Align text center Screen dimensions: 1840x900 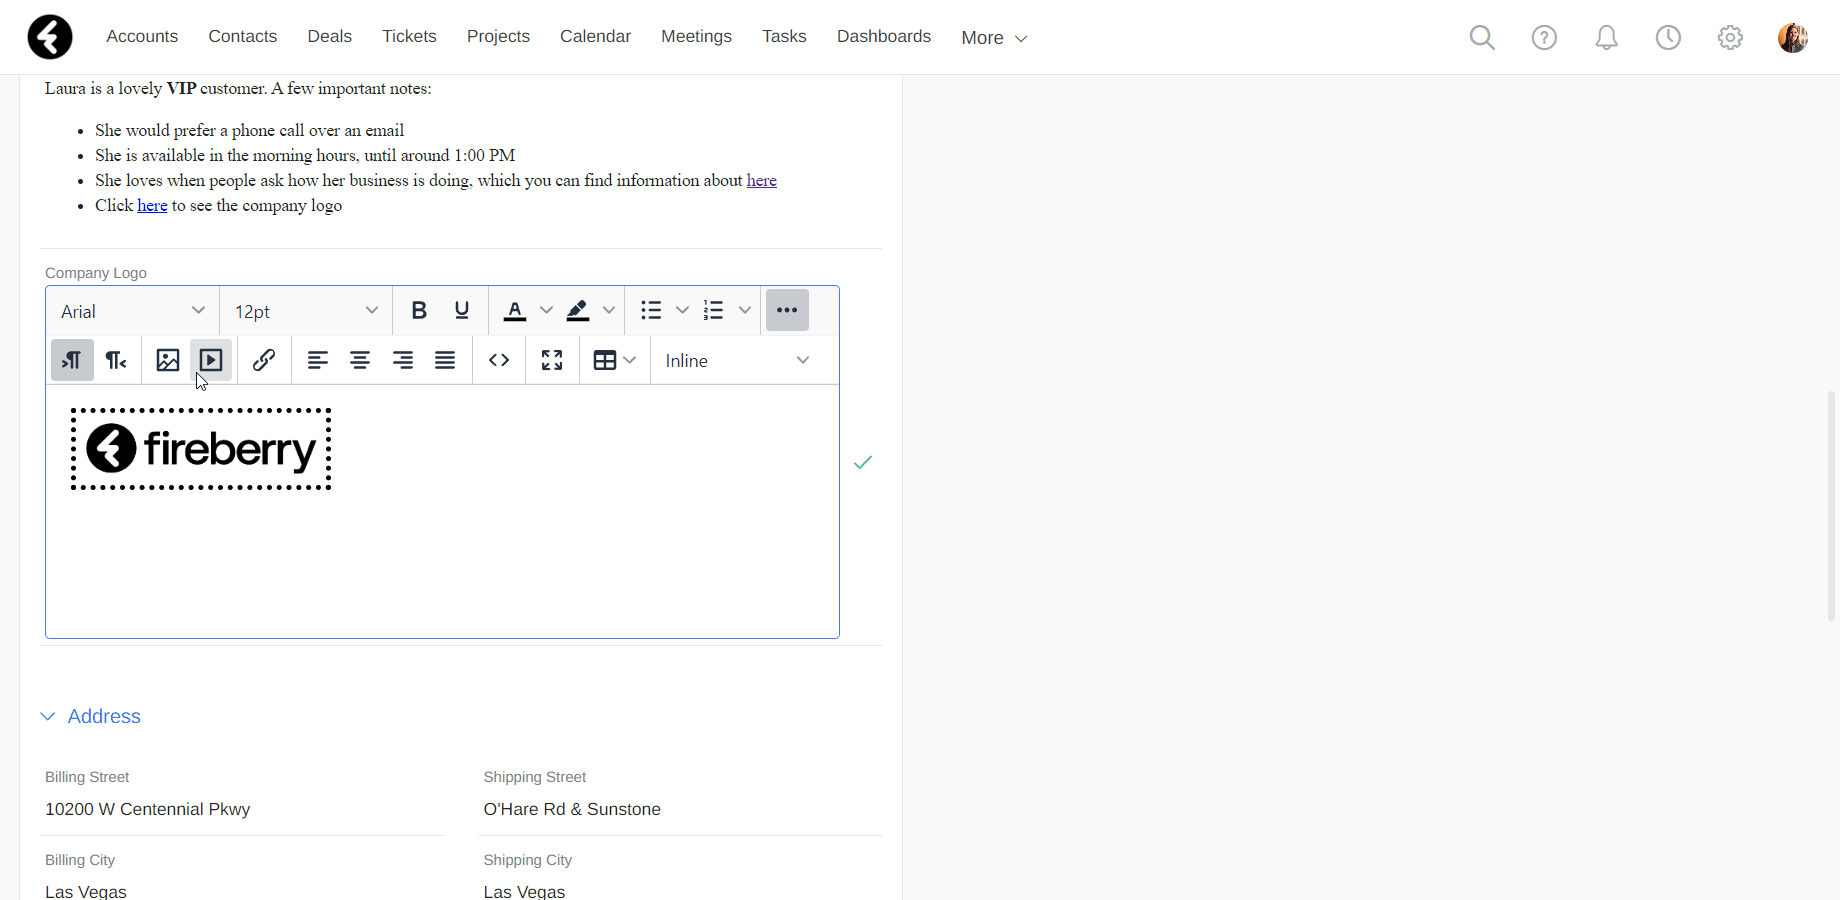pyautogui.click(x=360, y=360)
